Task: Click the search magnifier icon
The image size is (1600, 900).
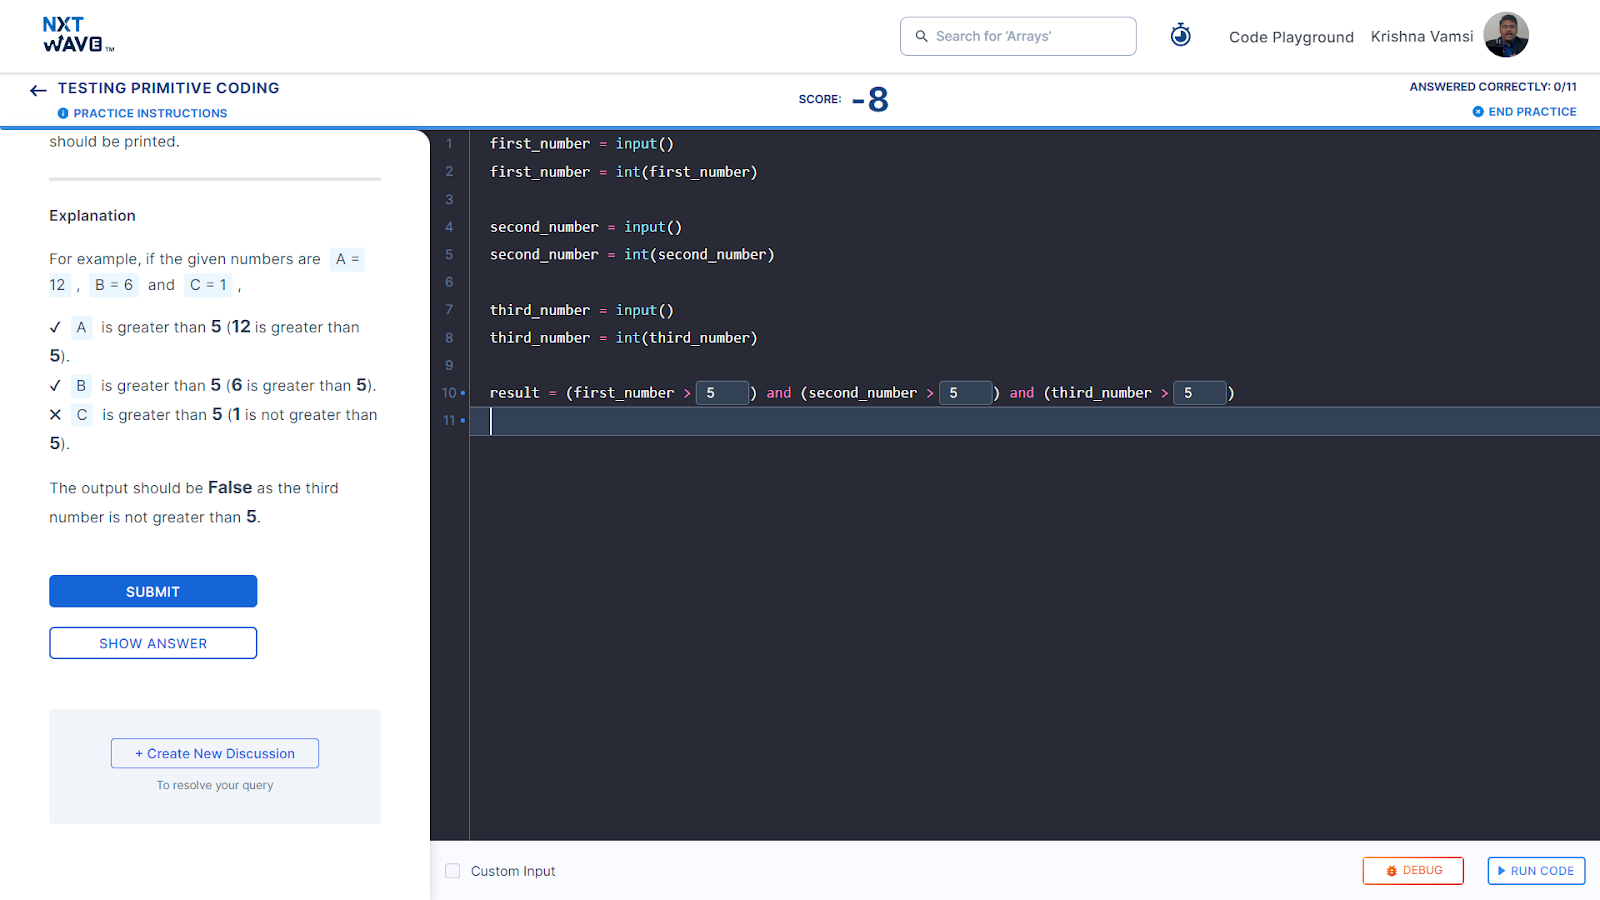Action: click(x=921, y=36)
